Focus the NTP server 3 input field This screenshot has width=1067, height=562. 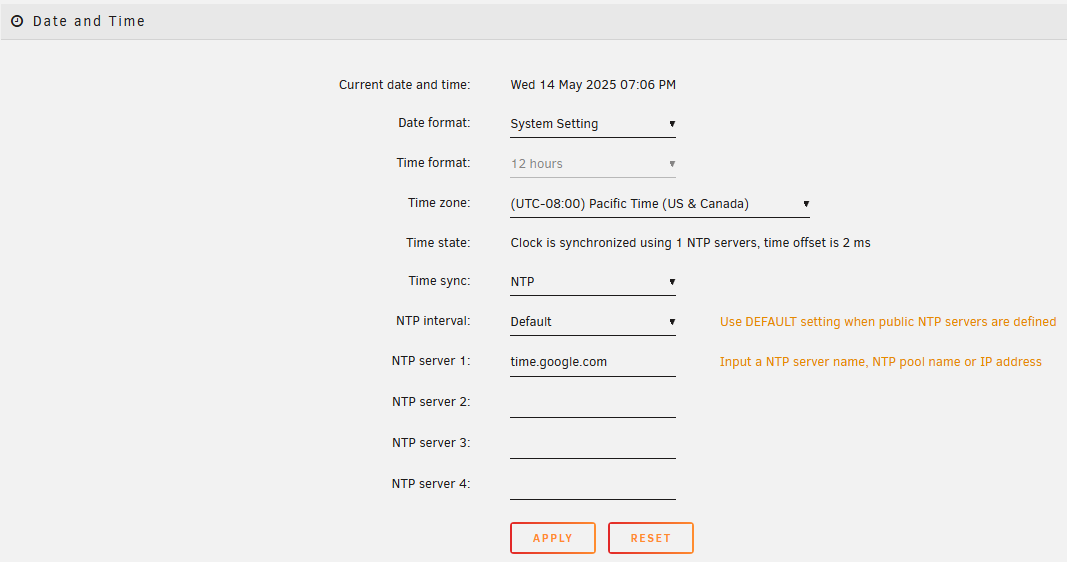[592, 444]
